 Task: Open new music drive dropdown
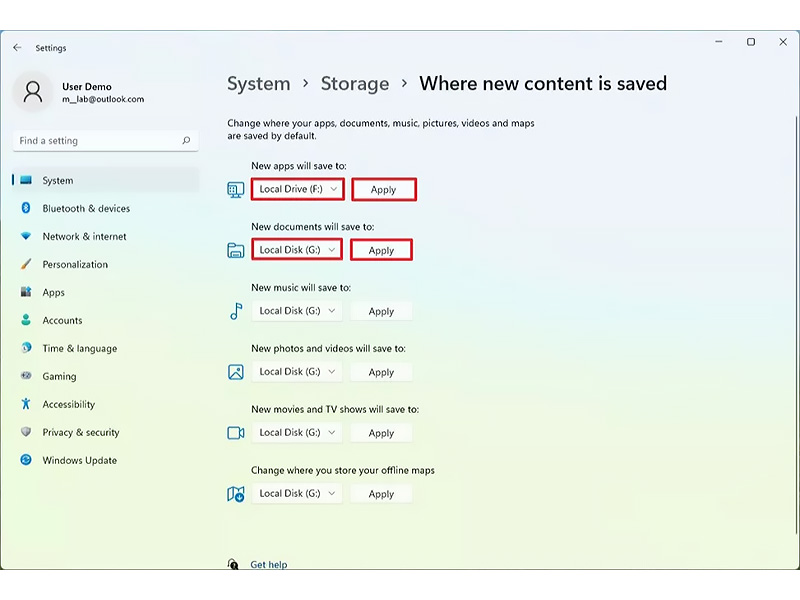(296, 311)
